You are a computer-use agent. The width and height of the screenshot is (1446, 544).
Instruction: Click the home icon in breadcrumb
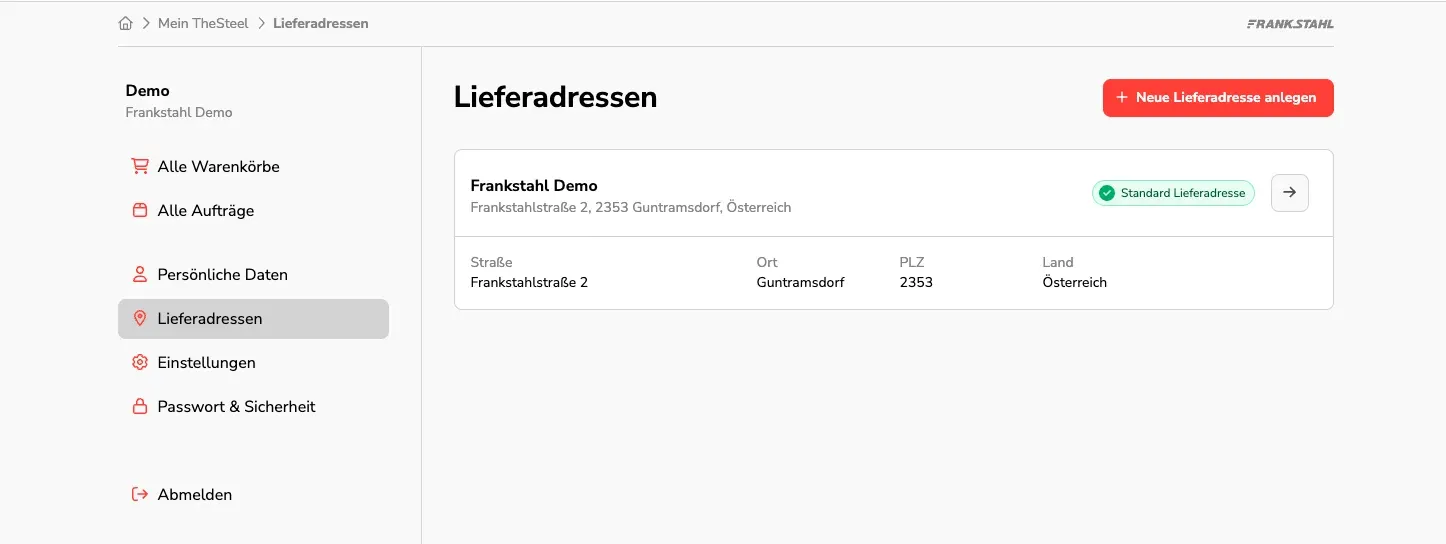point(125,23)
